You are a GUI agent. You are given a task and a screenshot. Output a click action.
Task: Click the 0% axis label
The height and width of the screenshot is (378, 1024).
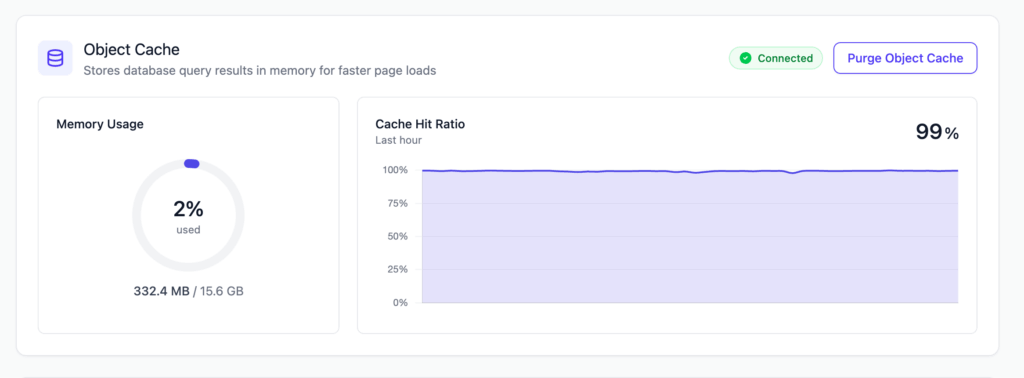(x=400, y=303)
